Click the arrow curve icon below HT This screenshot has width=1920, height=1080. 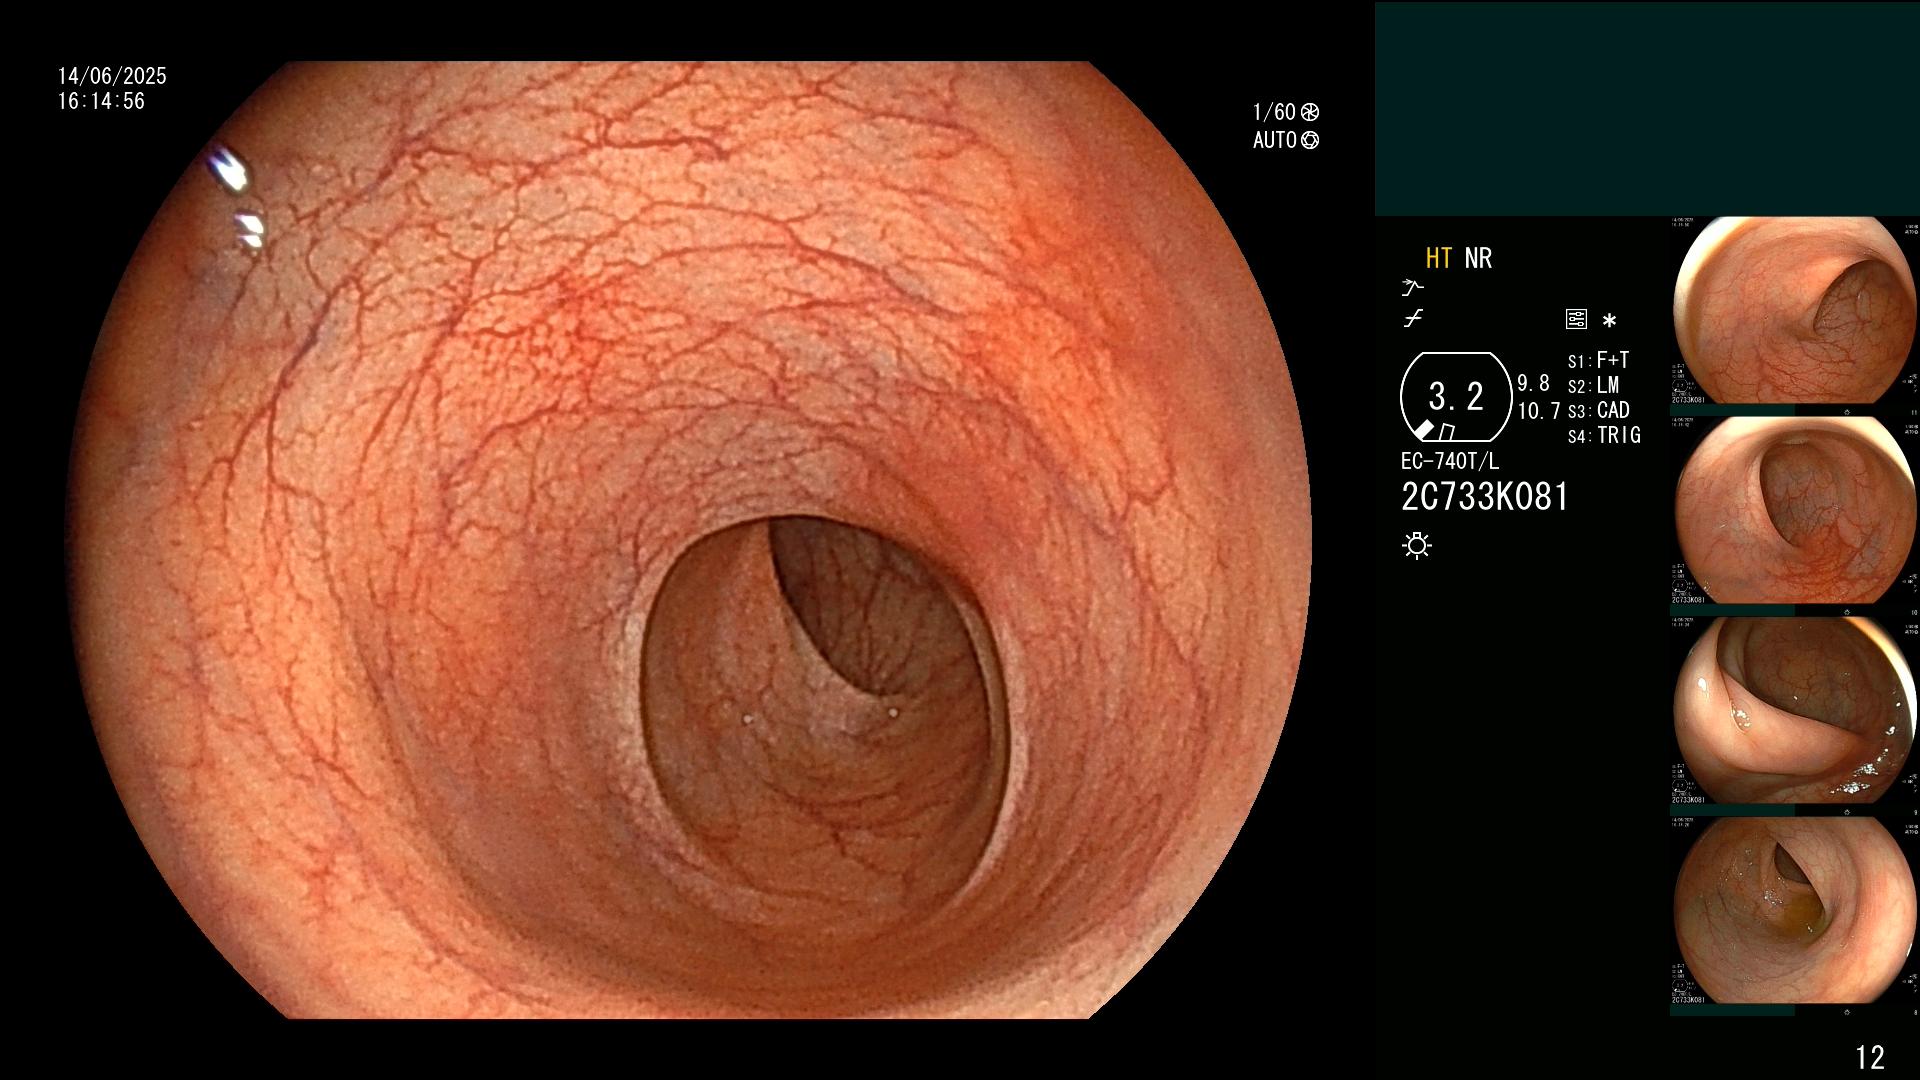[x=1412, y=288]
